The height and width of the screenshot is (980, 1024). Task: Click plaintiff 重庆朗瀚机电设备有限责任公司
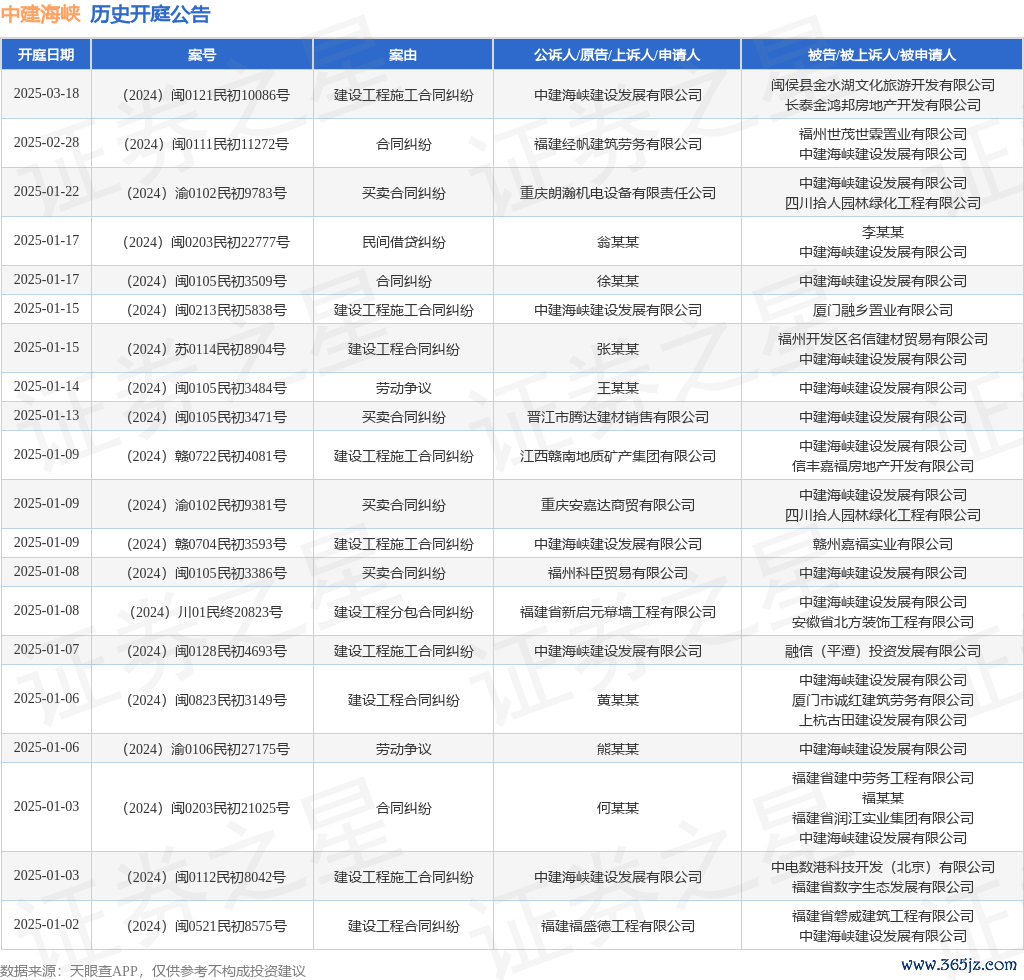618,193
